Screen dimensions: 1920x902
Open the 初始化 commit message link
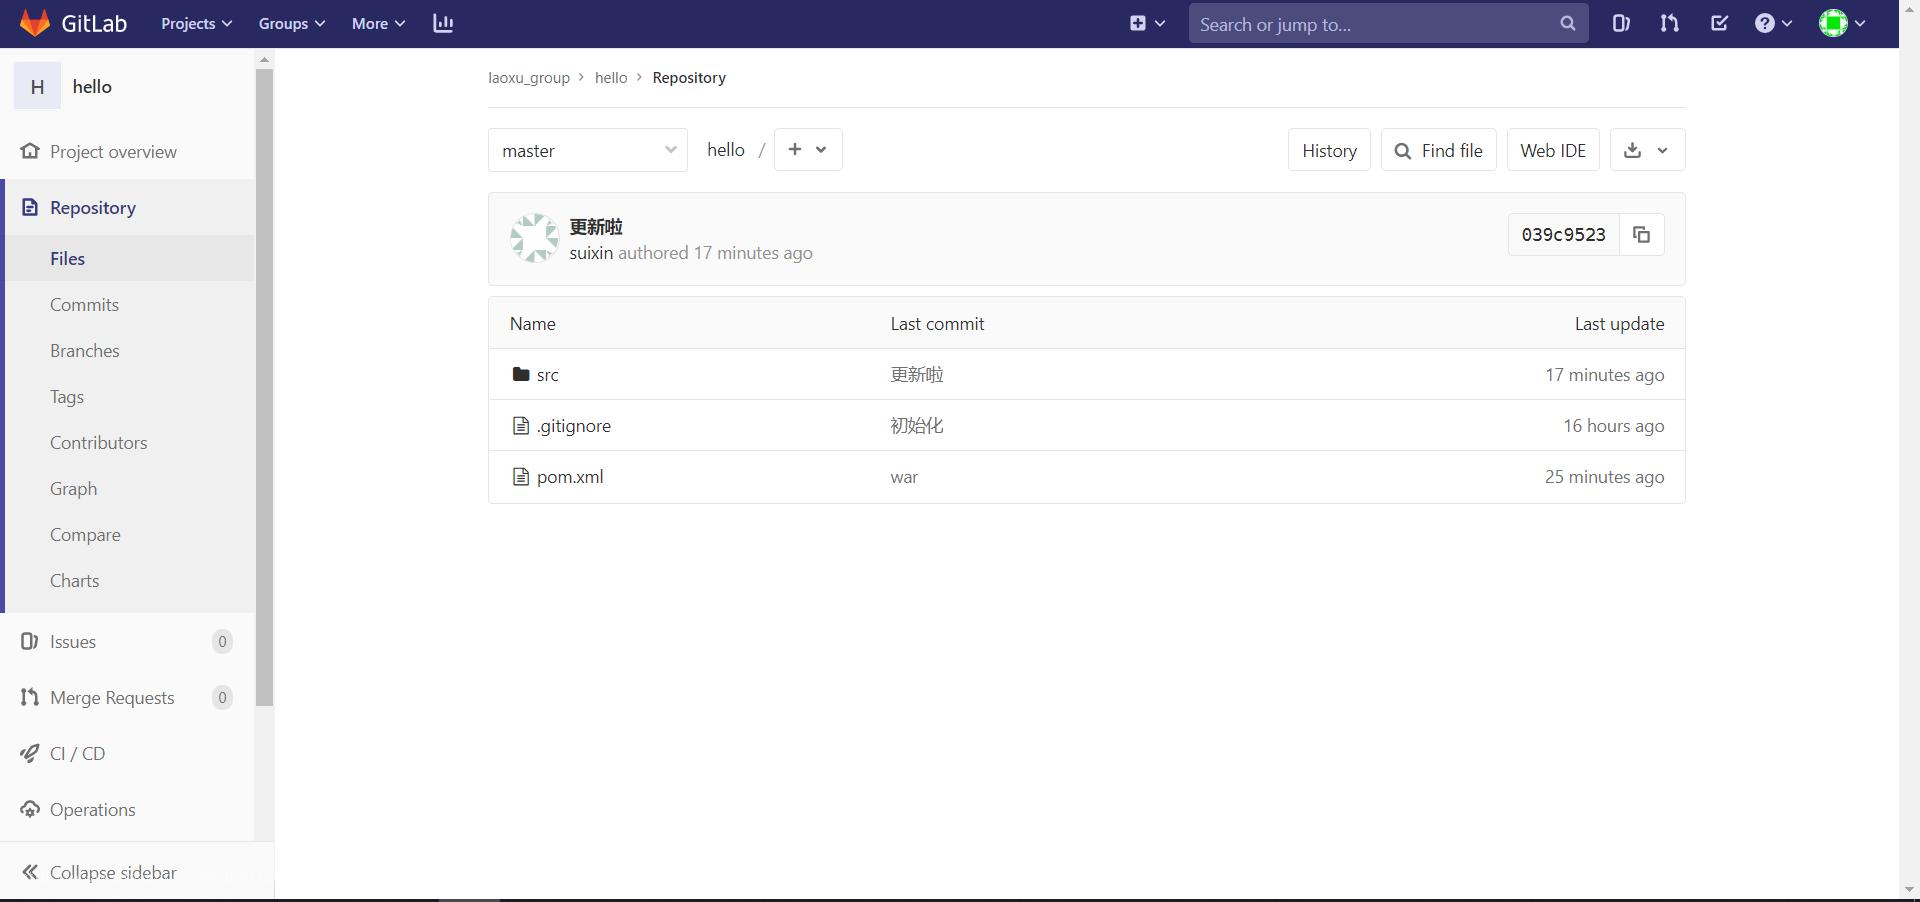(917, 426)
